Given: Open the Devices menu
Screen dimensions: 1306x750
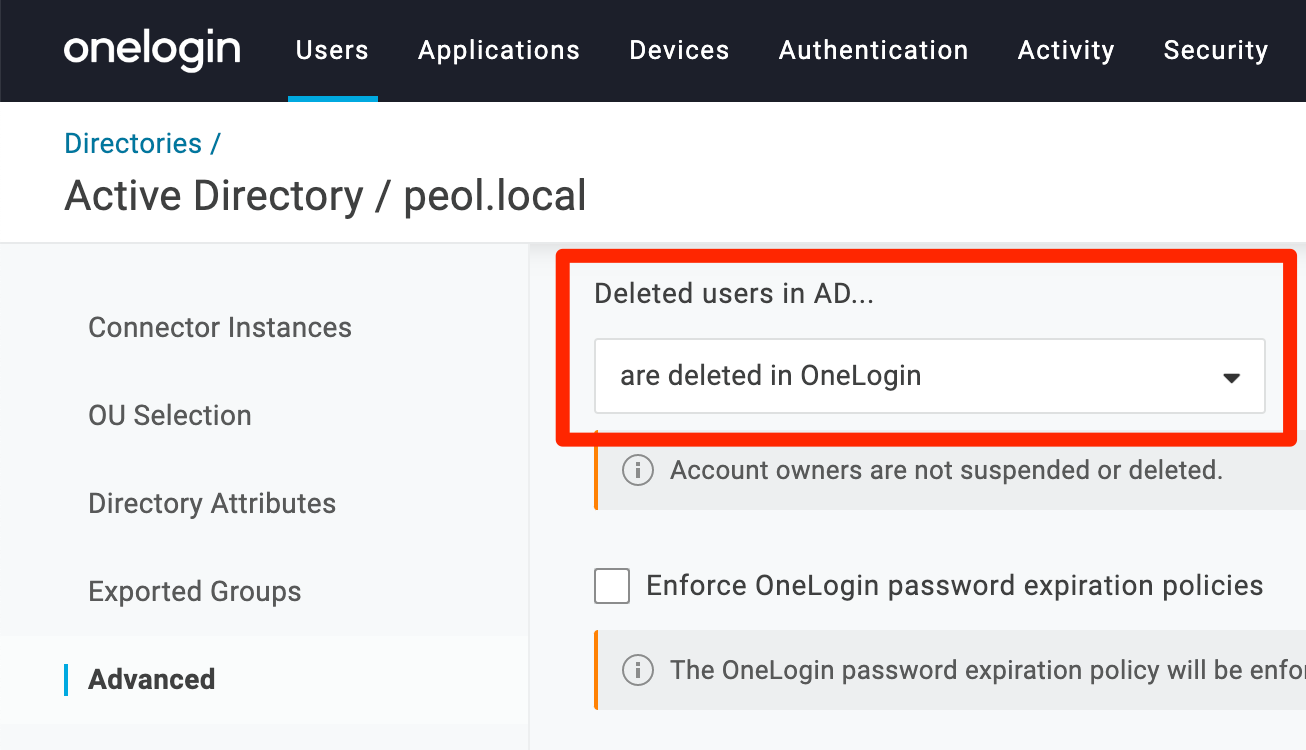Looking at the screenshot, I should 679,50.
